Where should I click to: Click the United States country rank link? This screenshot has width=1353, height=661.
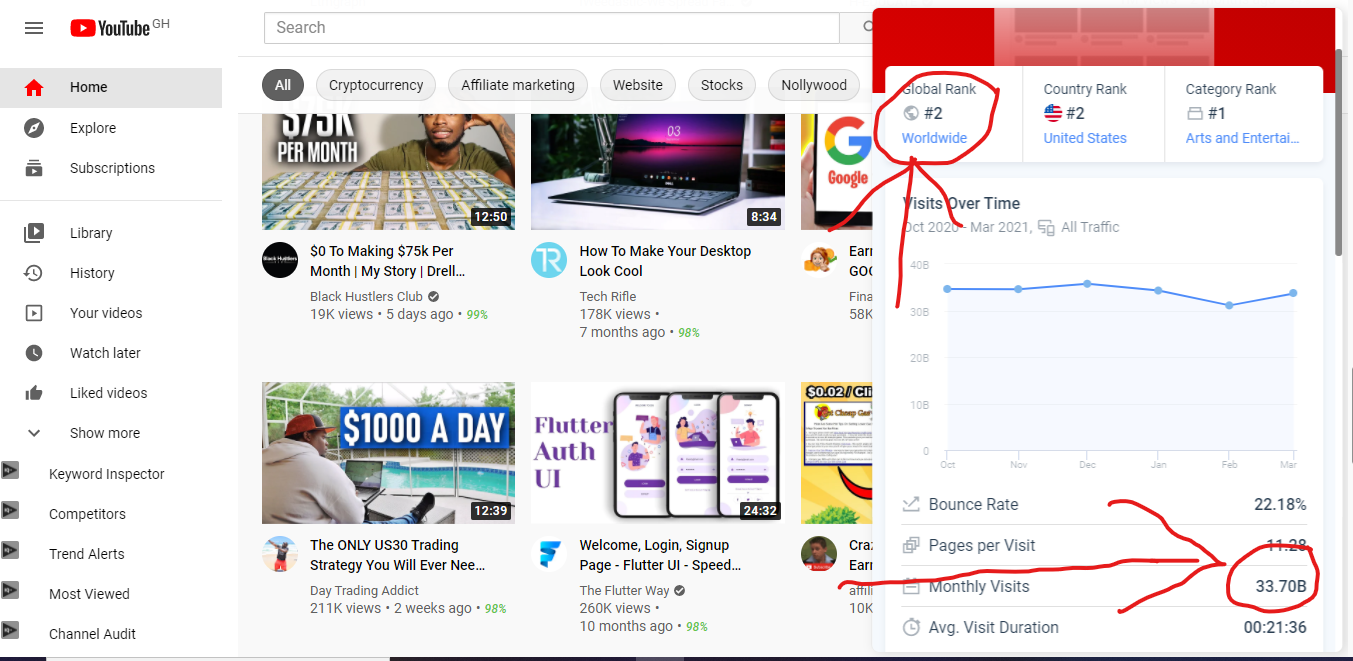coord(1085,138)
